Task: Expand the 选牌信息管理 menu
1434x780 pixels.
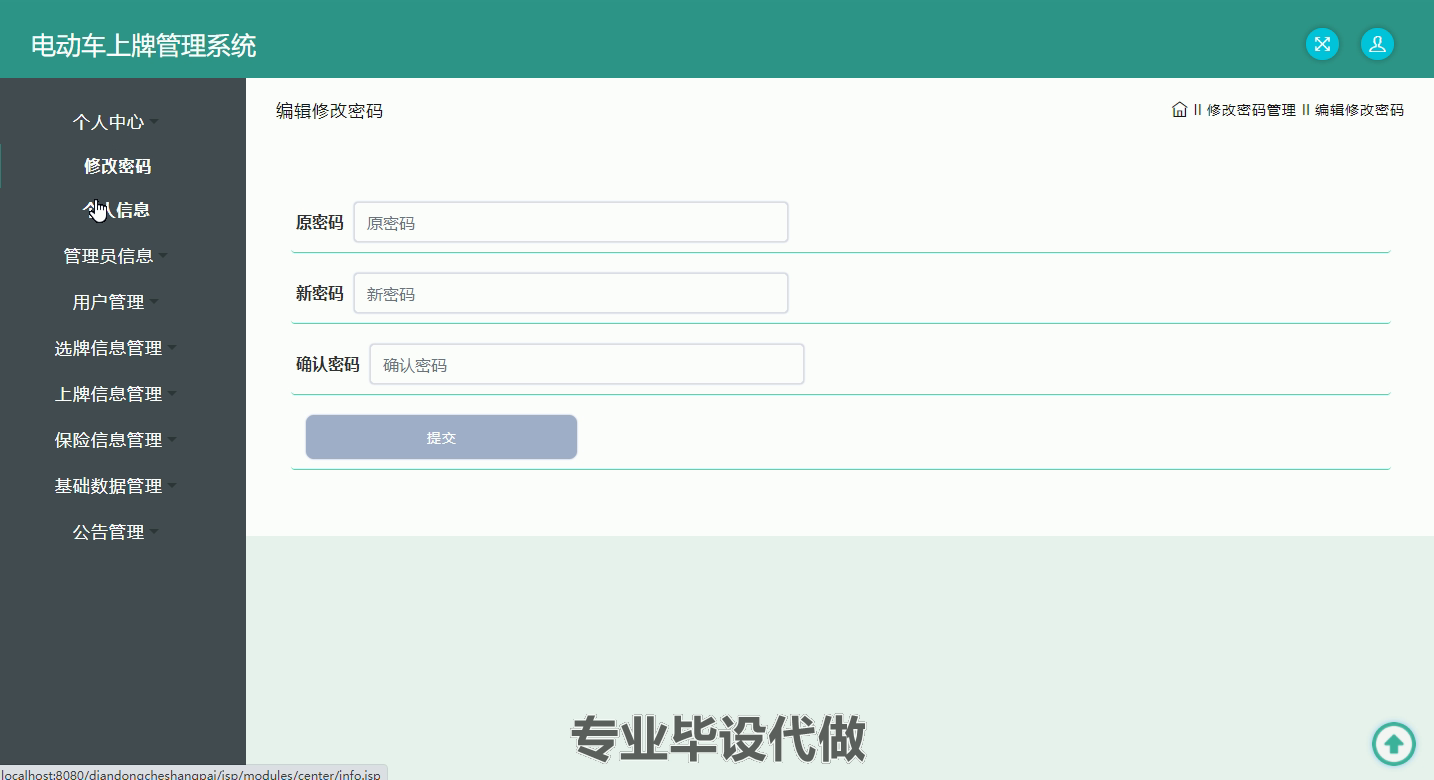Action: (115, 348)
